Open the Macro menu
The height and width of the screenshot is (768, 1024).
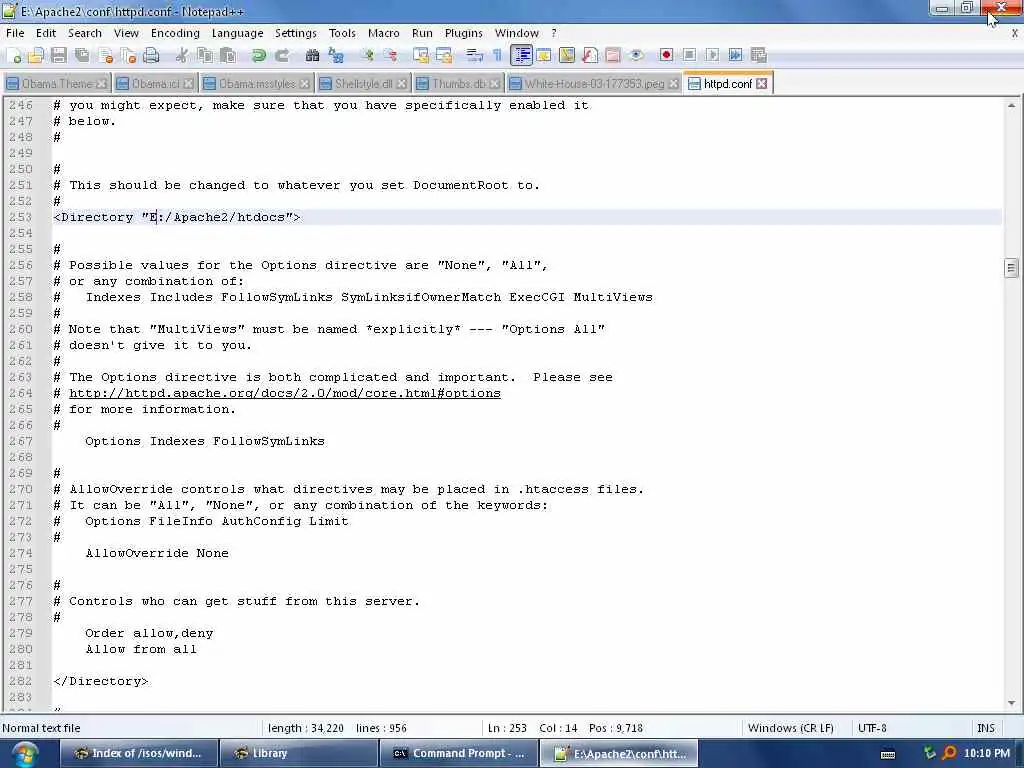coord(383,33)
